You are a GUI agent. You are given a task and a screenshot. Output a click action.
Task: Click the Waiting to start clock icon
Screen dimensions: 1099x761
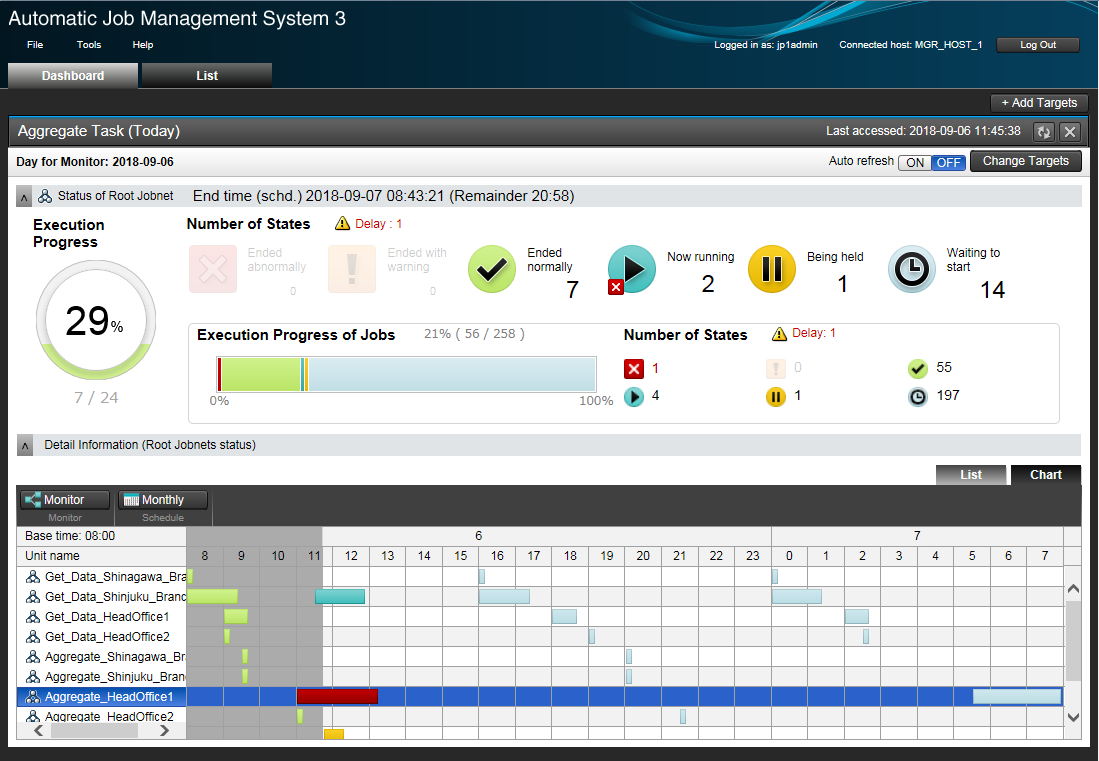click(912, 268)
